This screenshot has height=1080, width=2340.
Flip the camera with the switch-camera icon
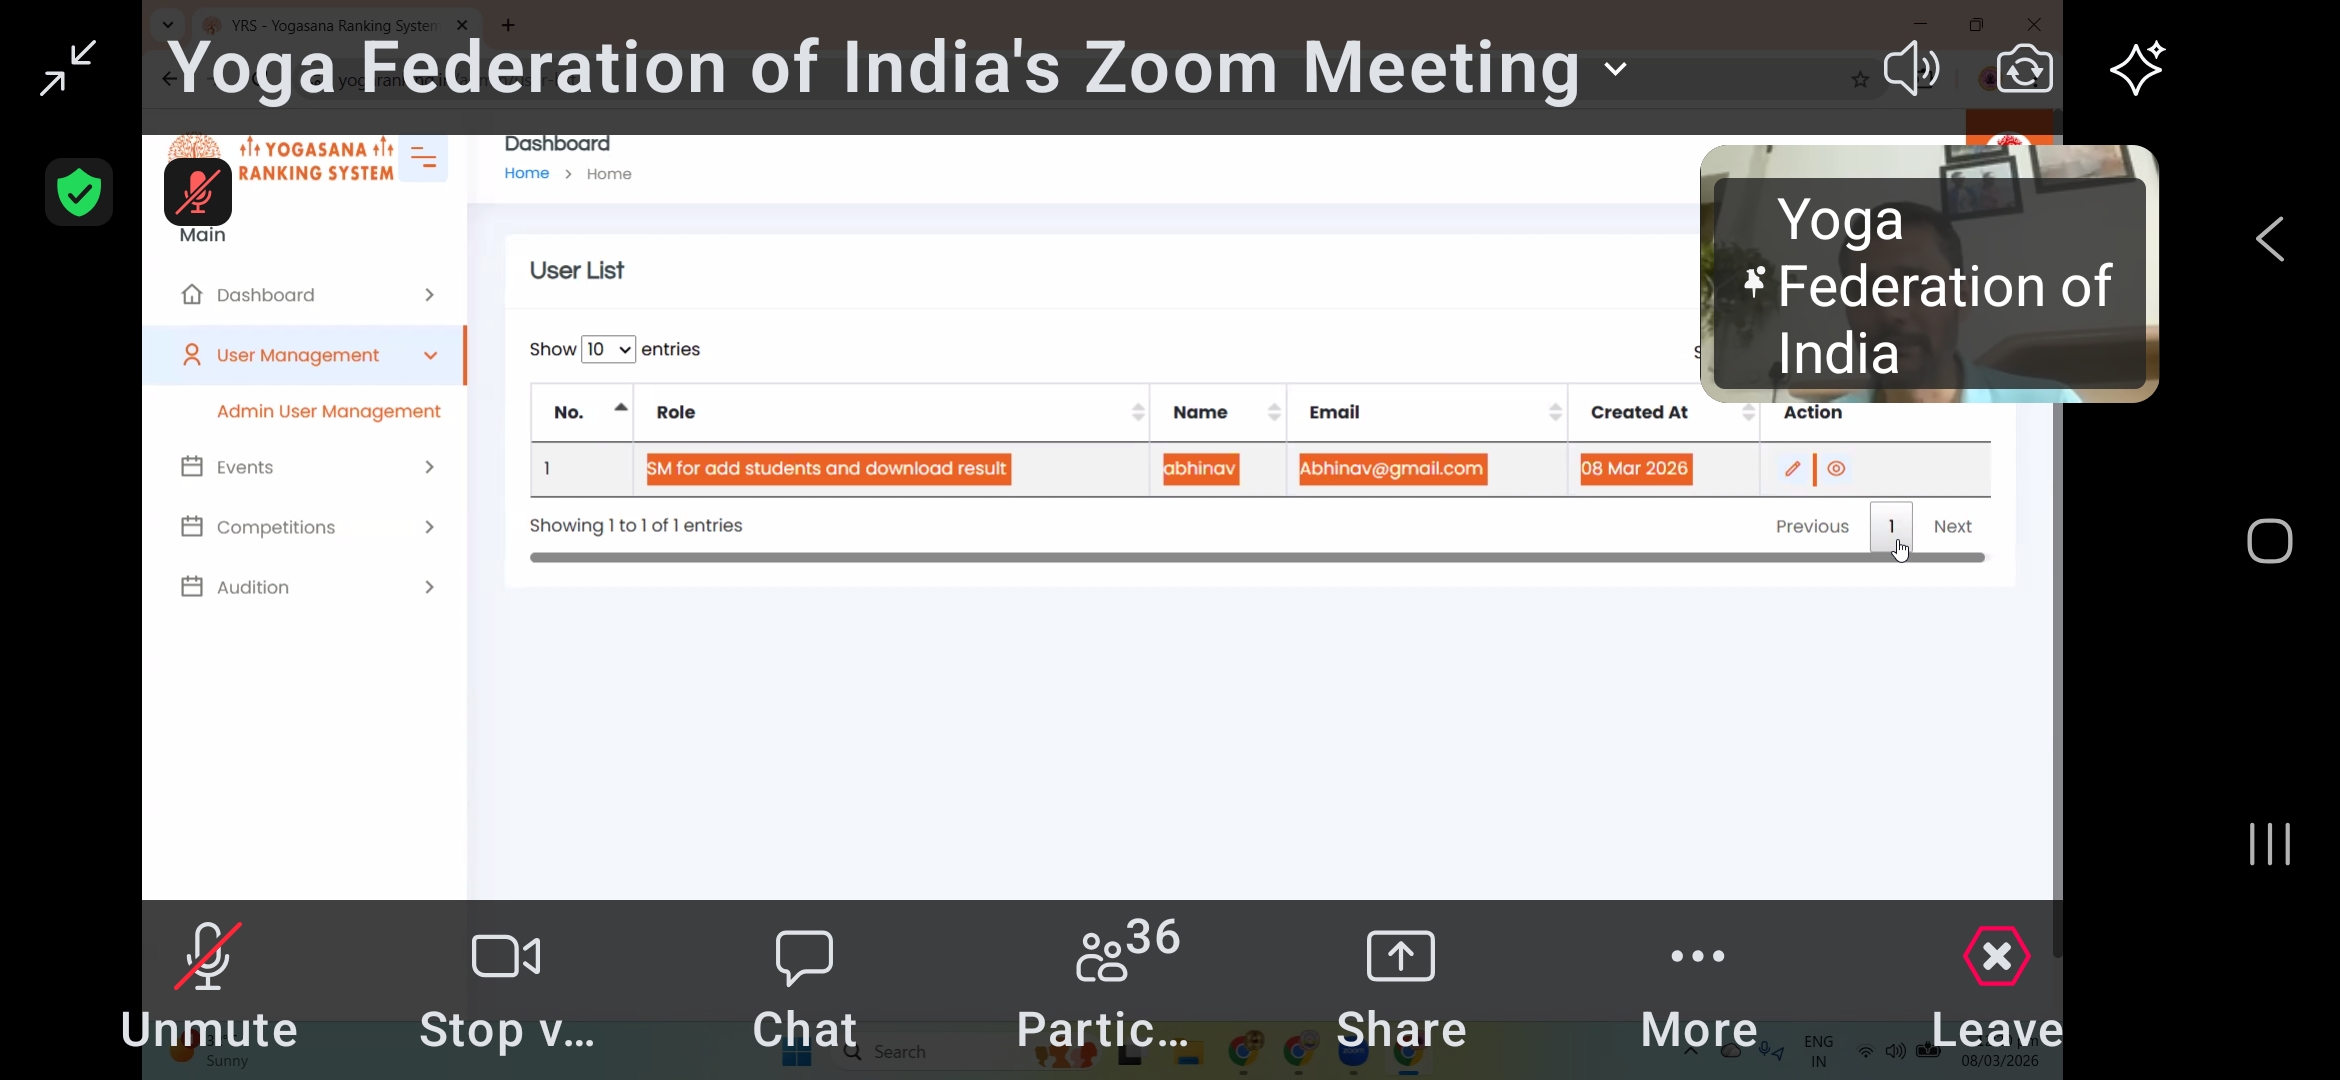[2025, 68]
